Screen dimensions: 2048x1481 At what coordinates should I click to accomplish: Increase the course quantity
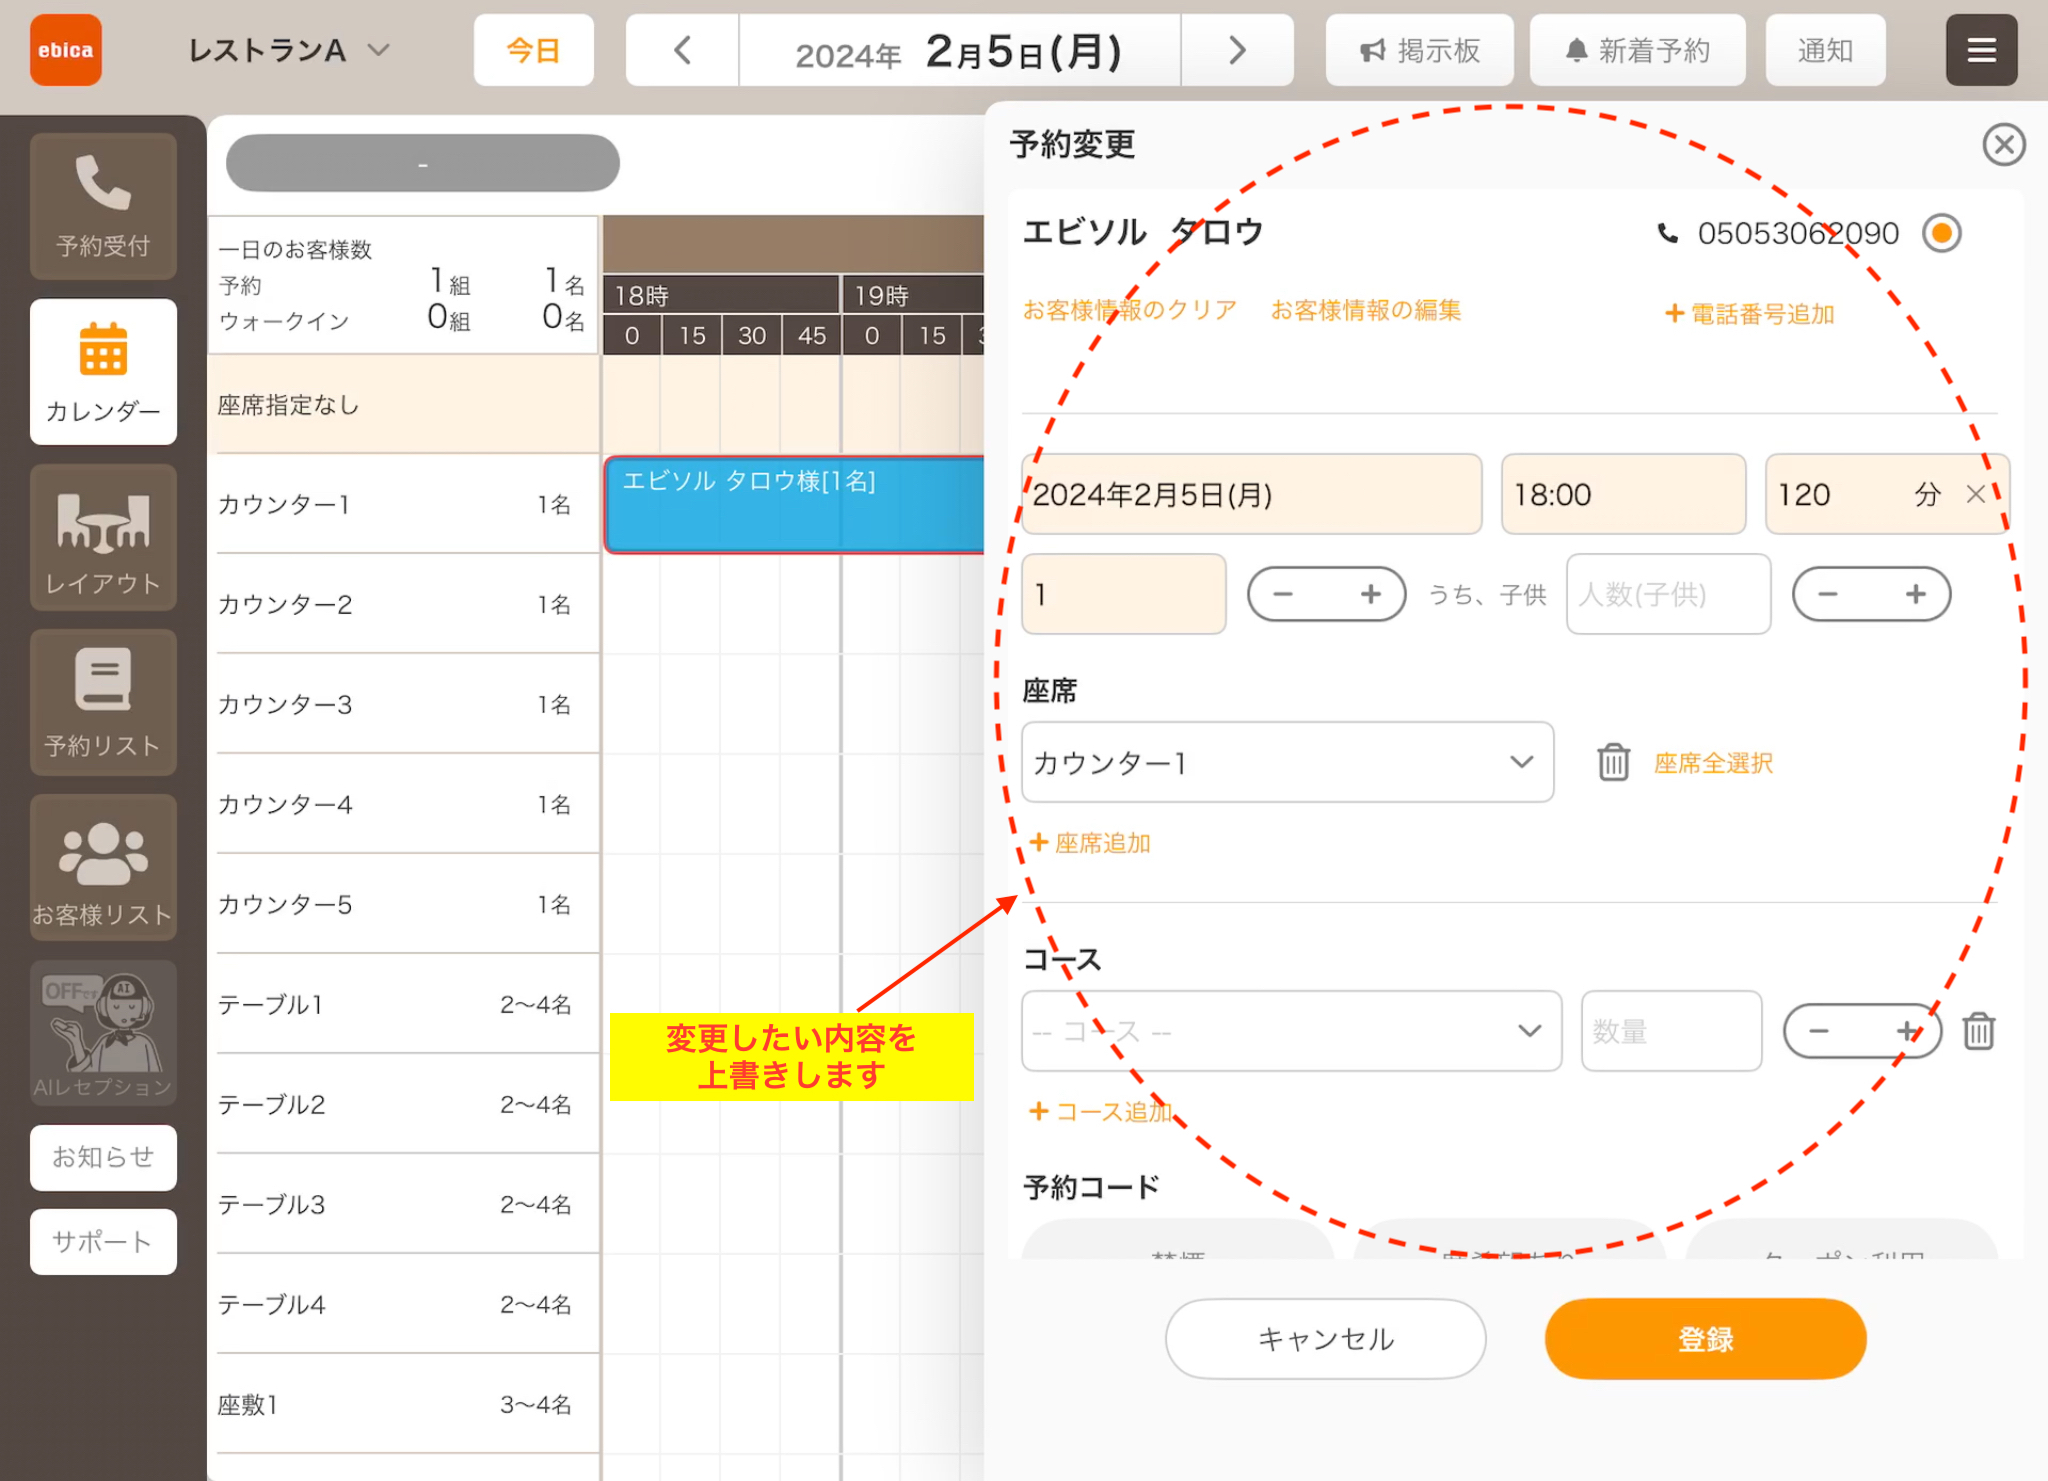point(1906,1031)
